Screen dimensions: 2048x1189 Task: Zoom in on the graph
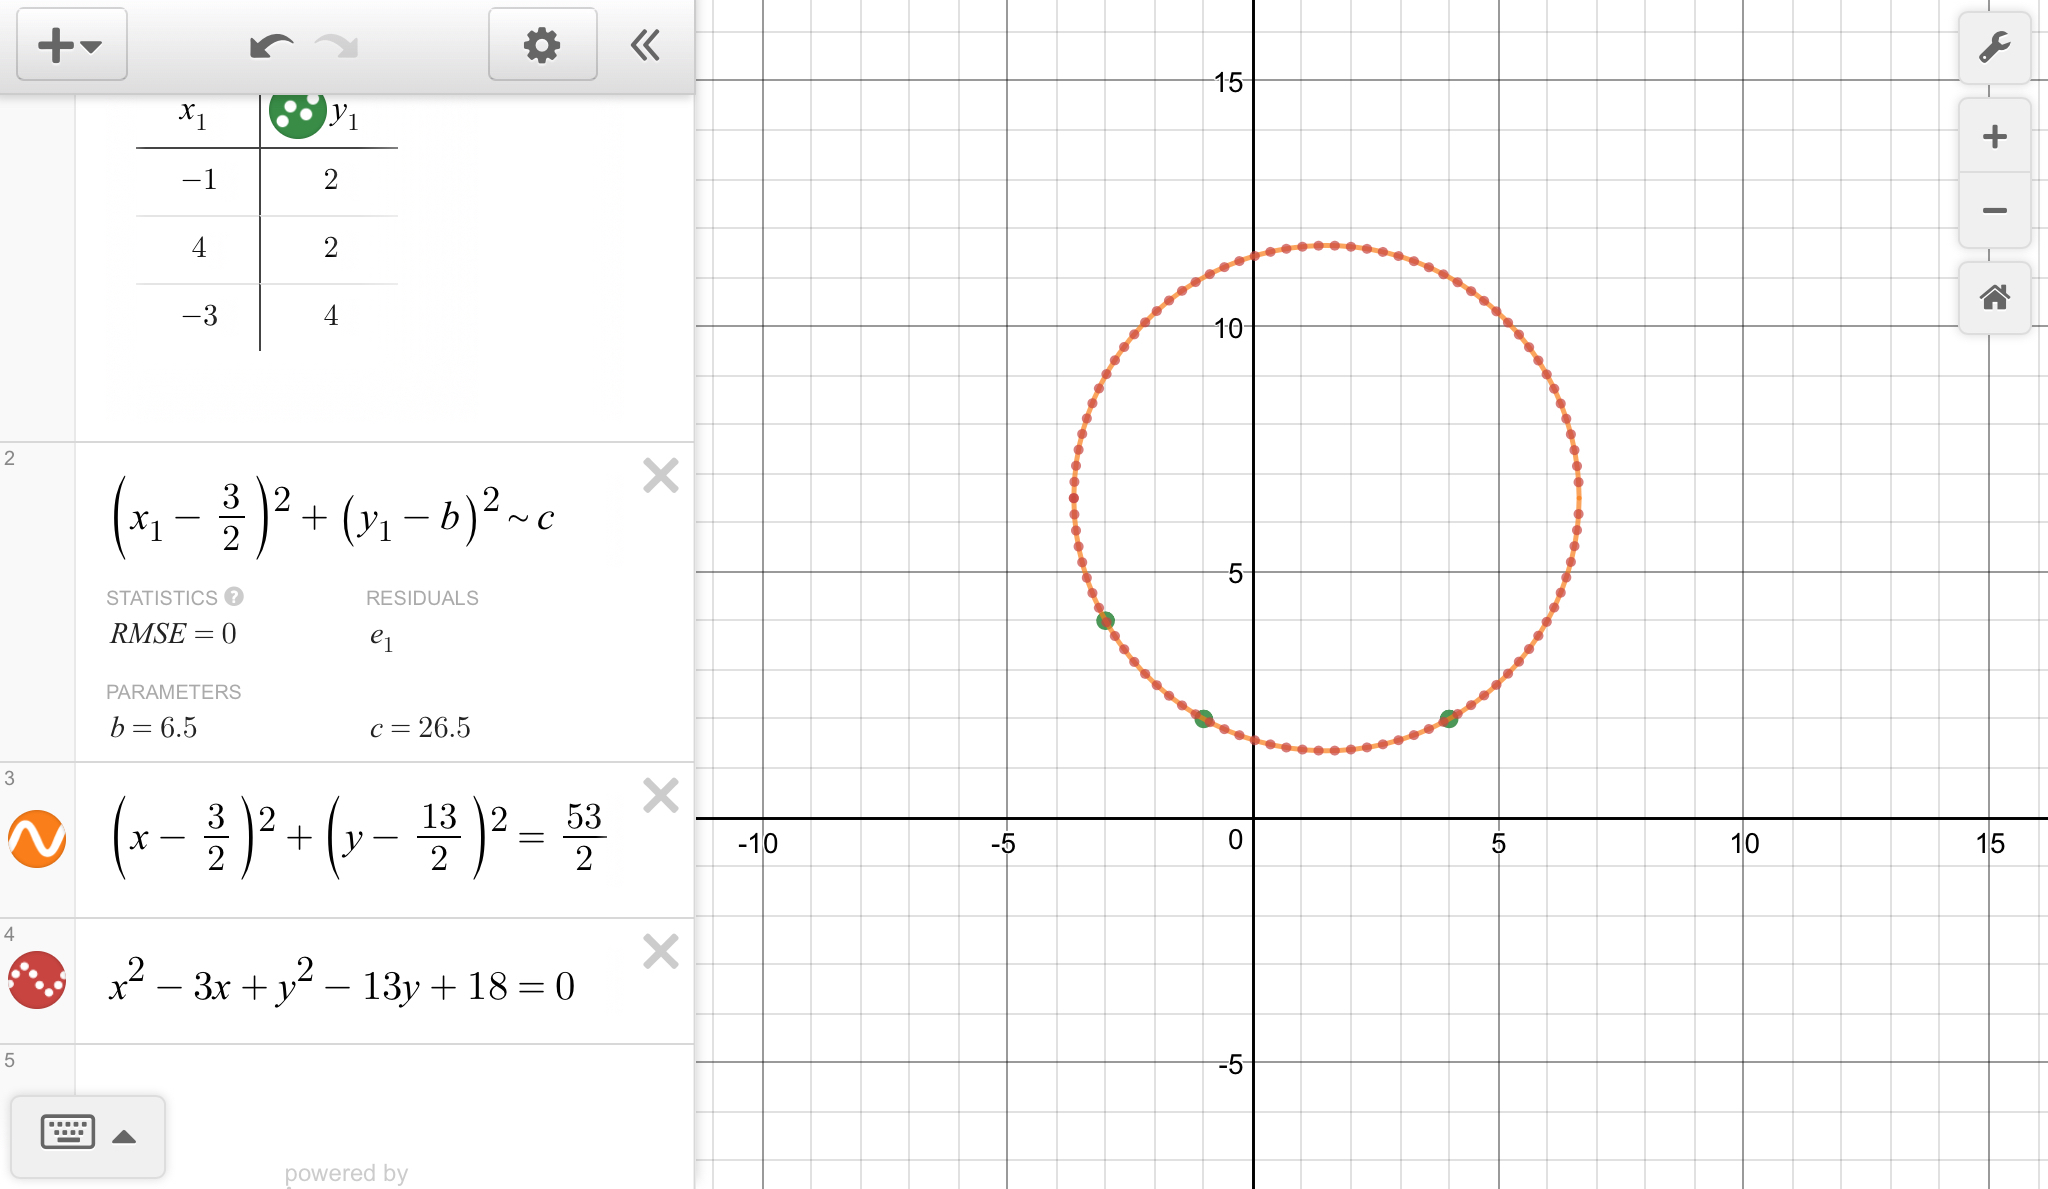tap(1994, 137)
